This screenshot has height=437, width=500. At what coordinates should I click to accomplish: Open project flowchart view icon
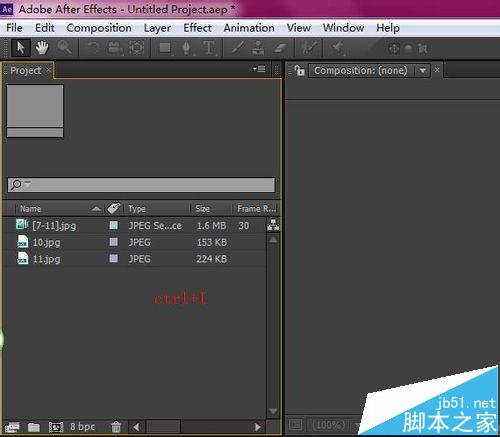pyautogui.click(x=273, y=225)
